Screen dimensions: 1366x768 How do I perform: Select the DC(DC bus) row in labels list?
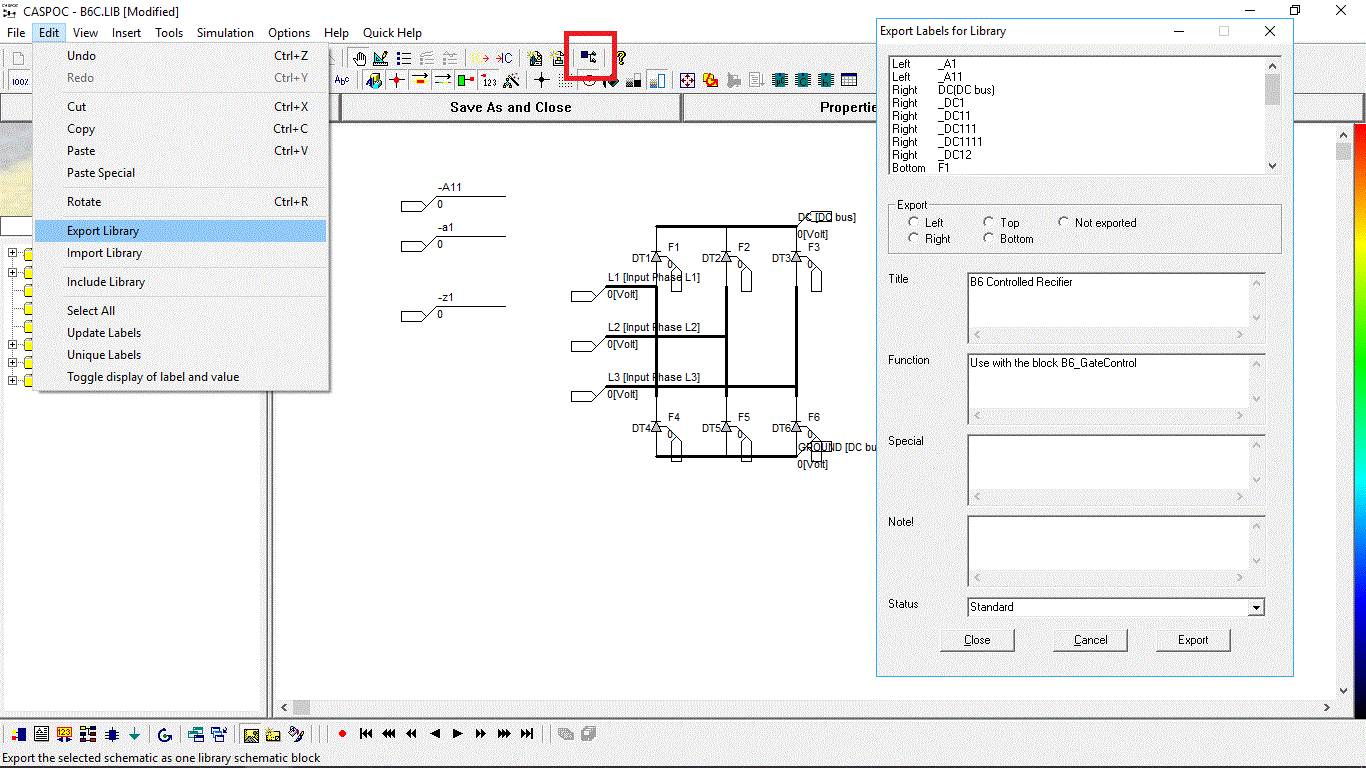[x=1077, y=90]
